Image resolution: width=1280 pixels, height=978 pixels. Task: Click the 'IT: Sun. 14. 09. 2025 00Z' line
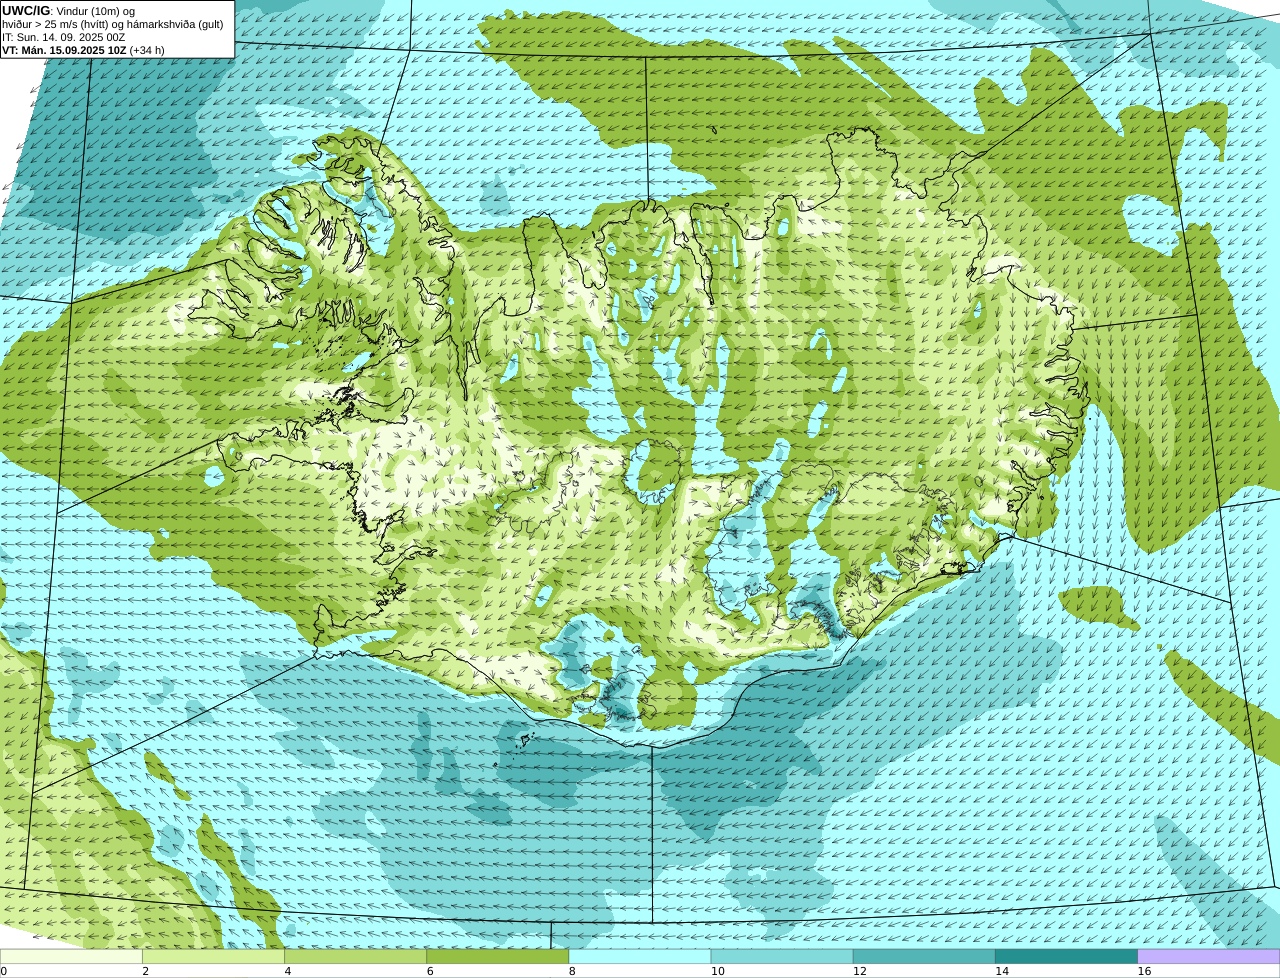tap(63, 37)
